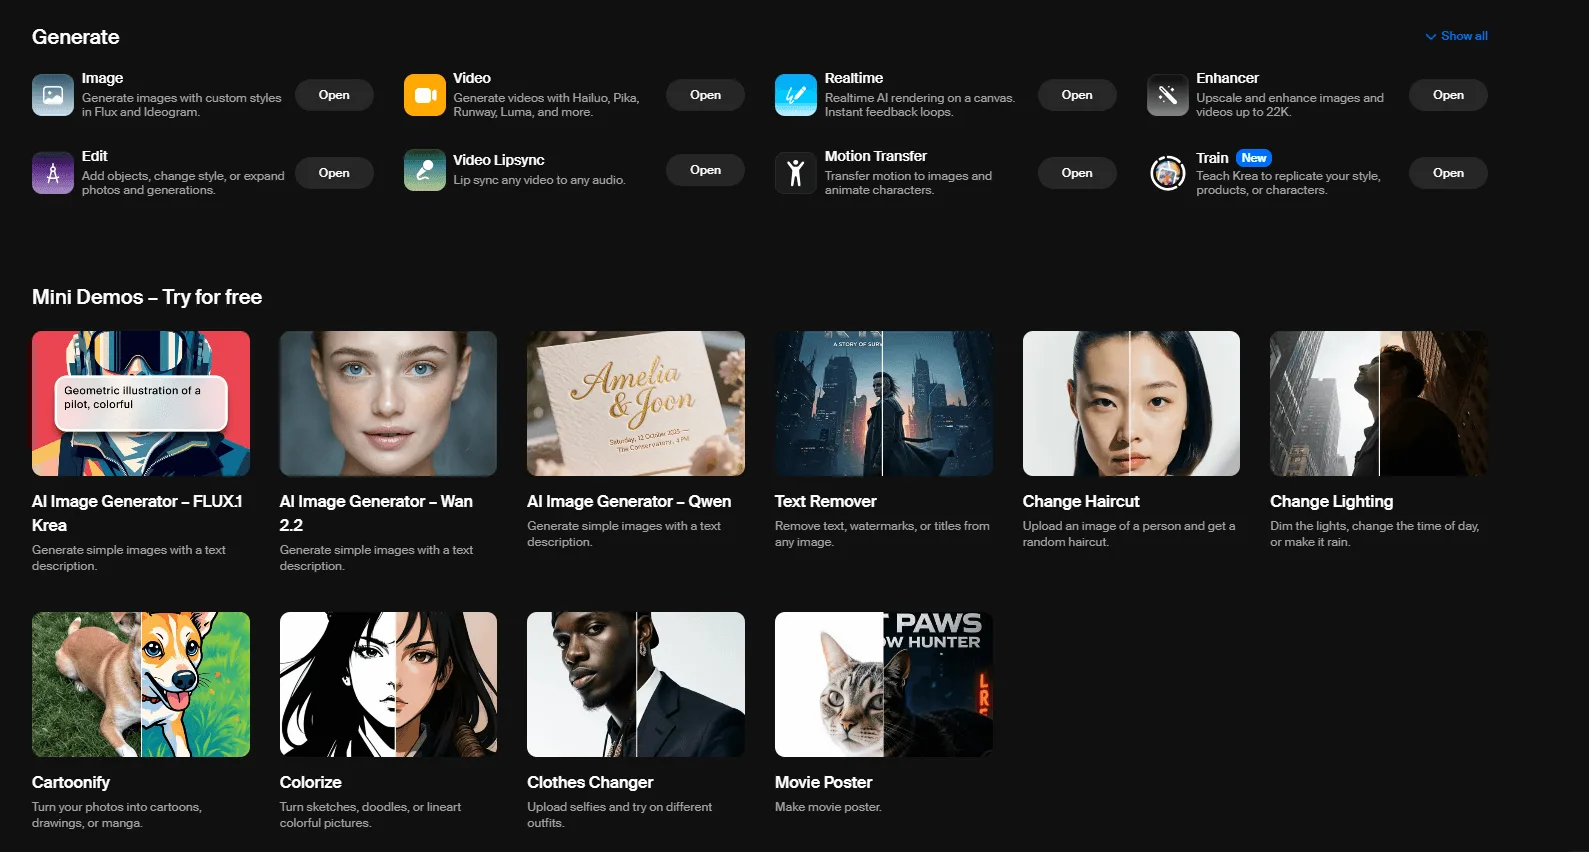Click the Cartoonify title
The height and width of the screenshot is (852, 1589).
pyautogui.click(x=71, y=782)
